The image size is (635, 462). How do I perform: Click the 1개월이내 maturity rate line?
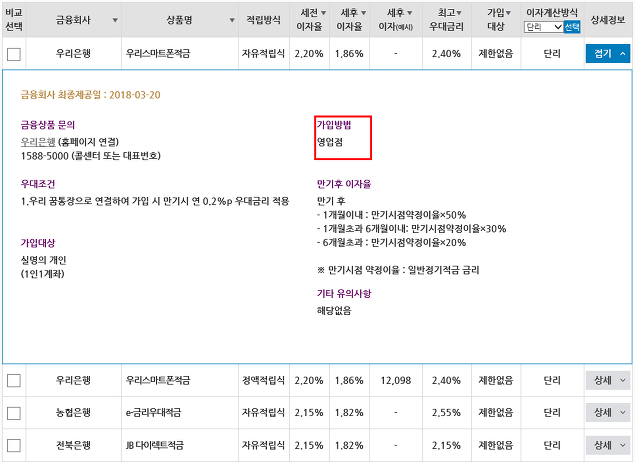click(x=392, y=215)
